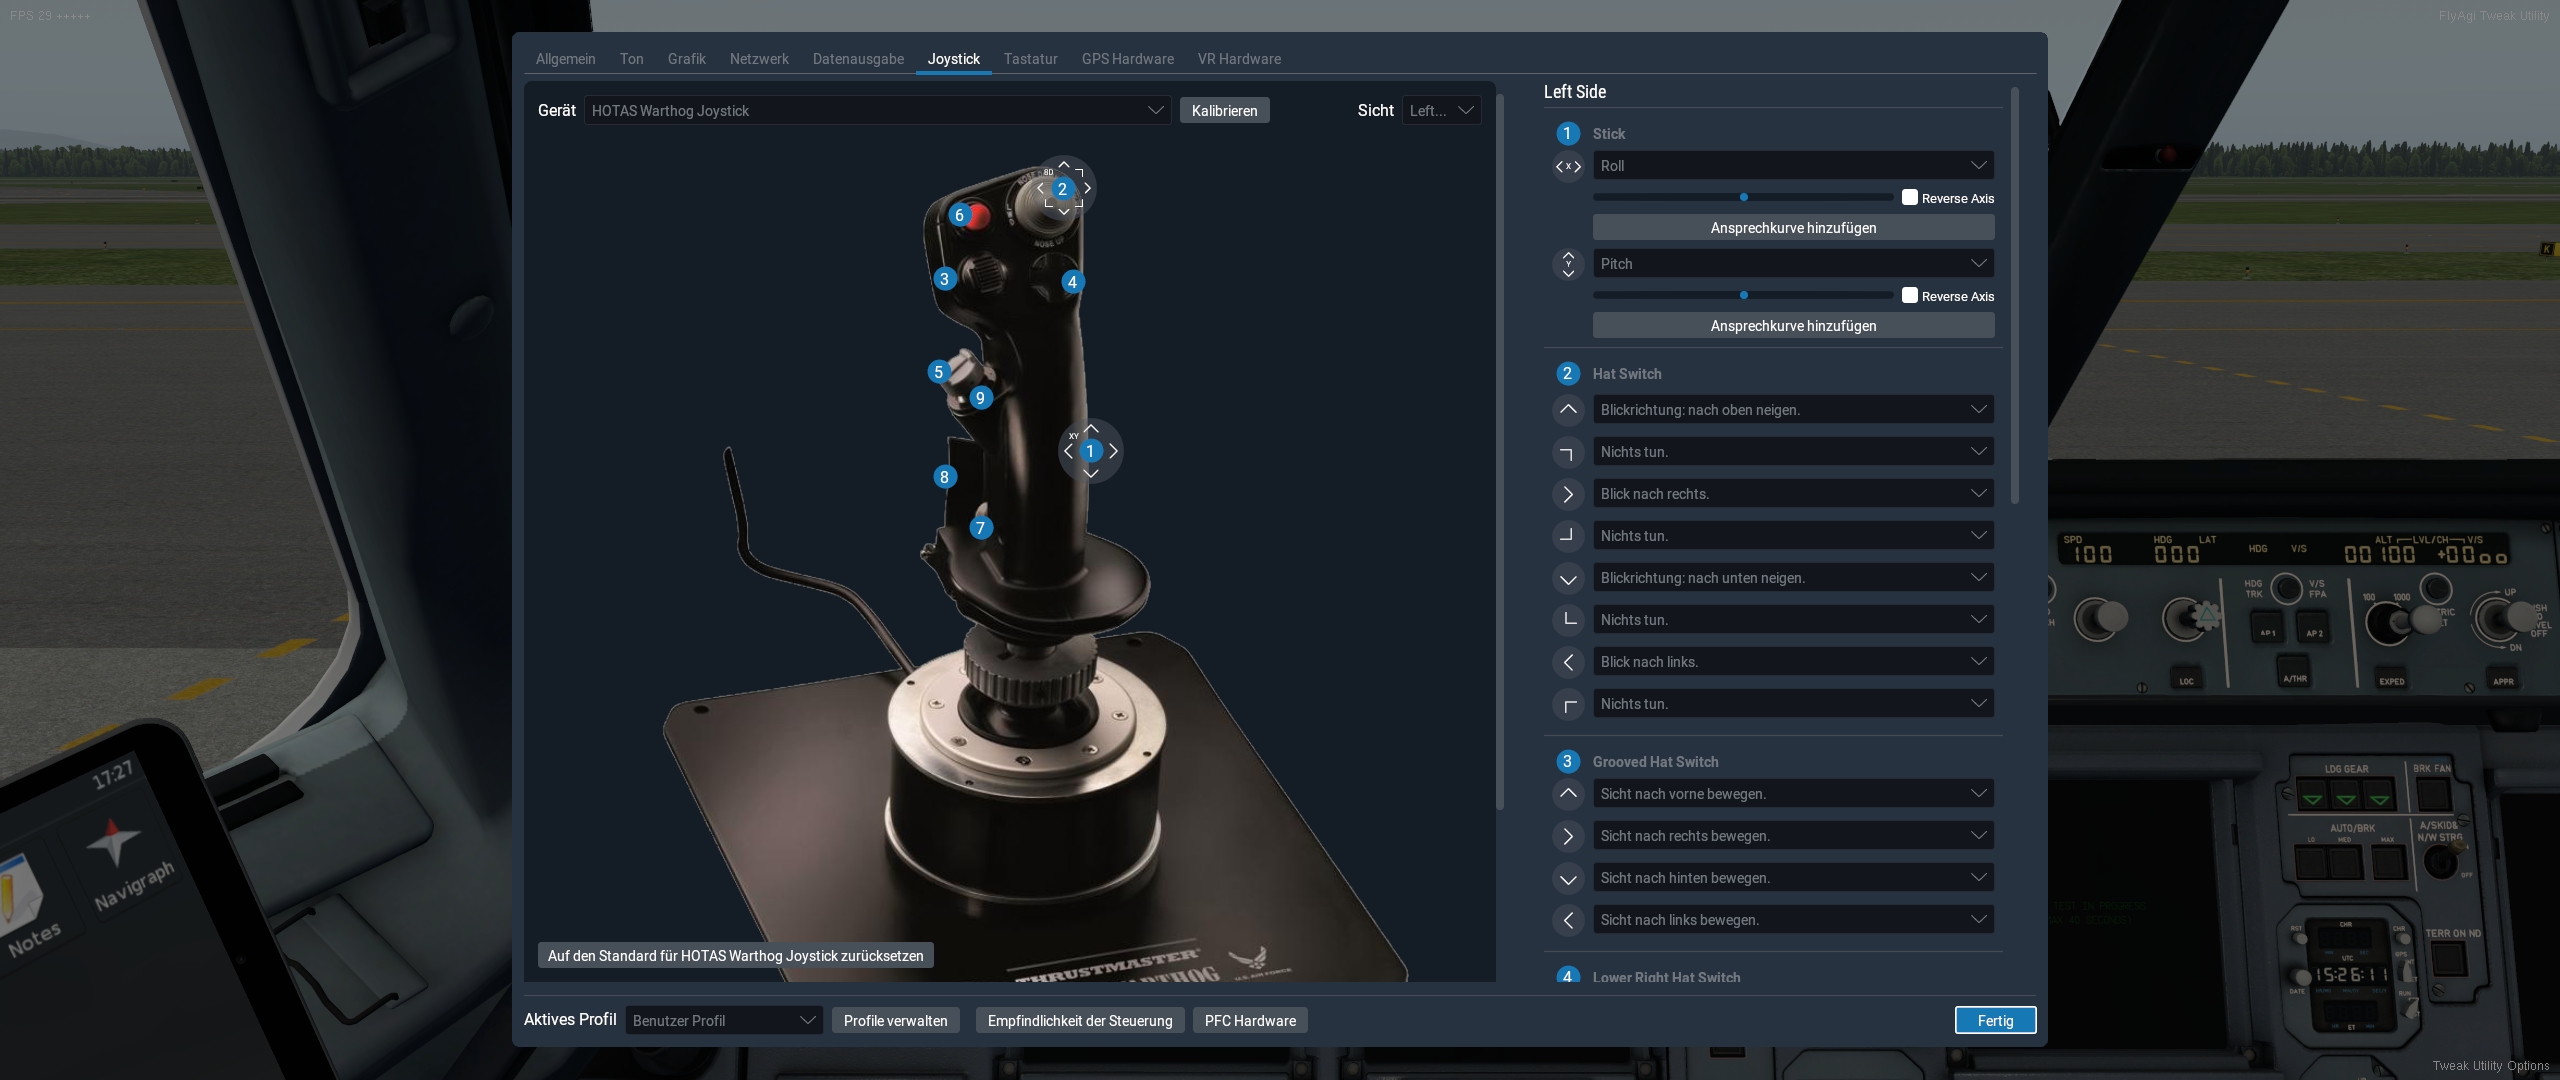Open the Aktives Profil Benutzer Profil dropdown
2560x1080 pixels.
coord(723,1021)
